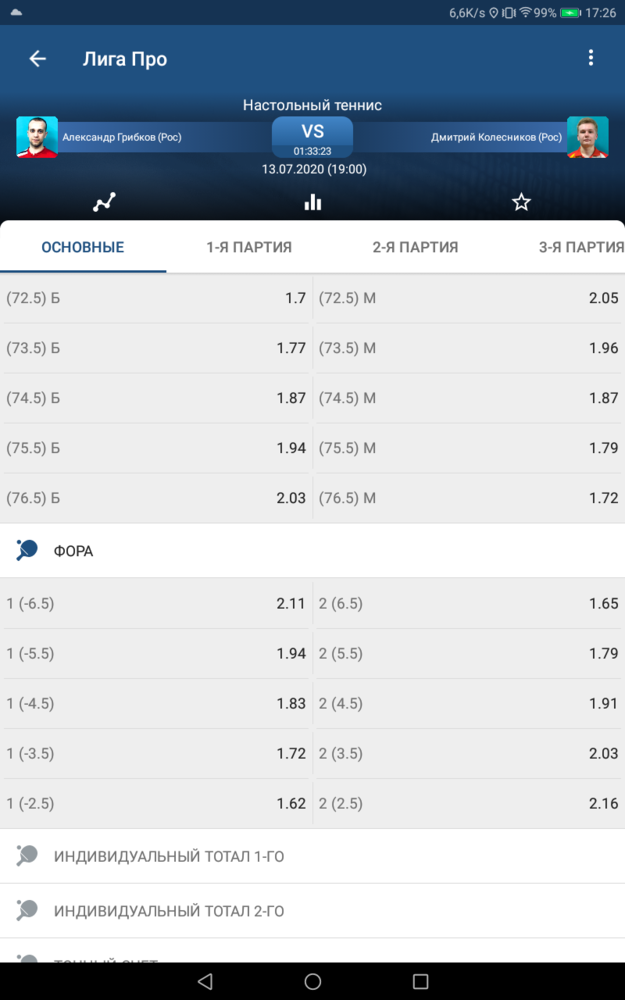Open the odds movement graph icon
This screenshot has height=1000, width=625.
click(104, 203)
